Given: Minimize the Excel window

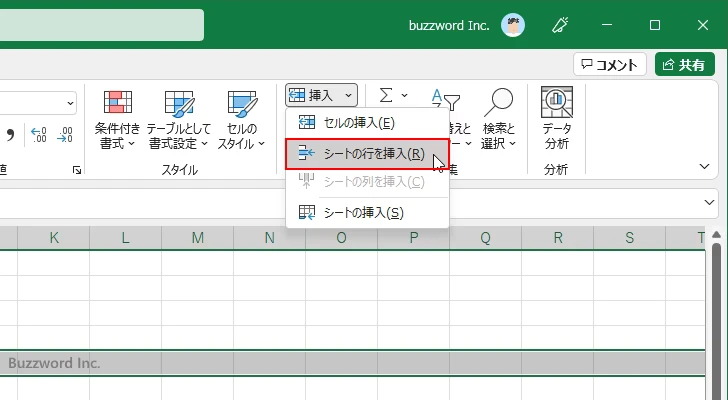Looking at the screenshot, I should (607, 25).
